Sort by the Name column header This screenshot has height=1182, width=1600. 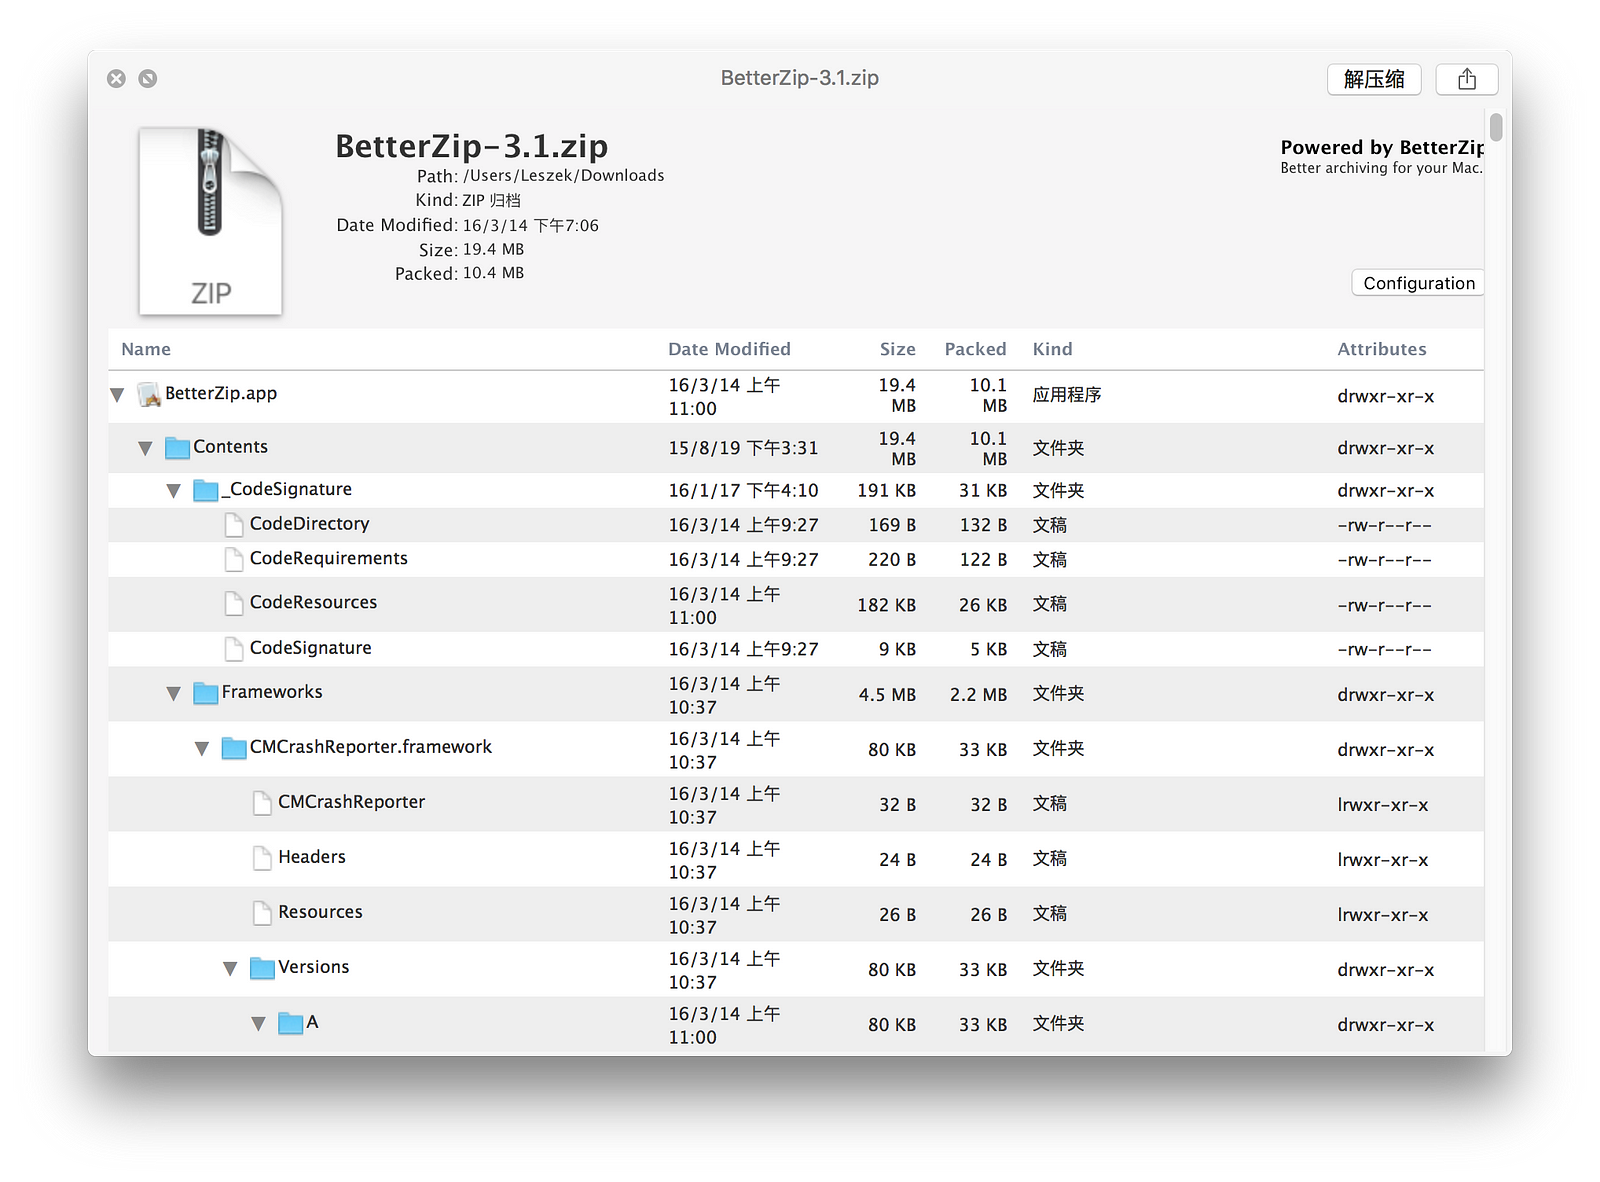[x=146, y=349]
